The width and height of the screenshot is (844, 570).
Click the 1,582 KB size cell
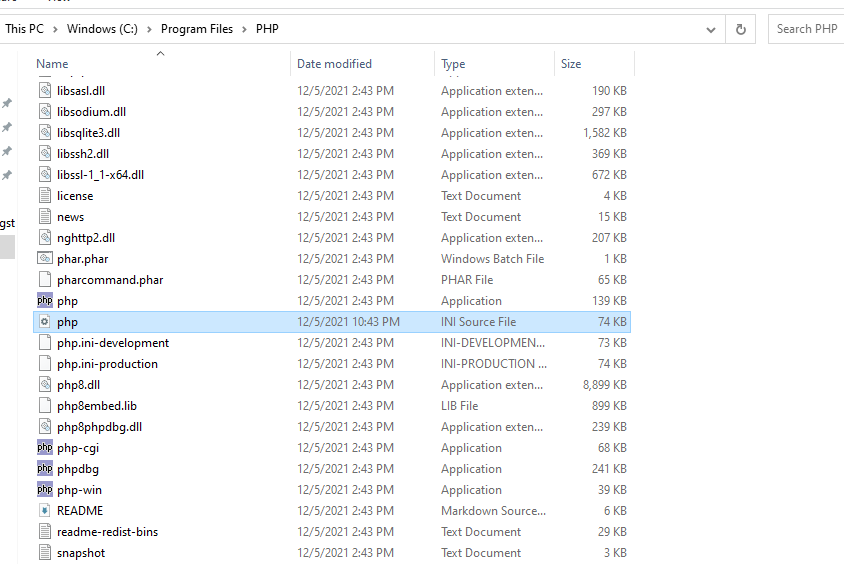[x=604, y=132]
